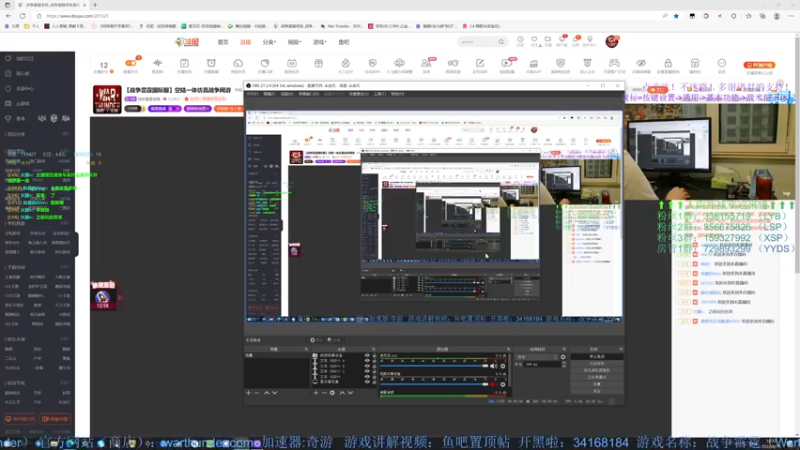Open the watch history clock icon
Screen dimensions: 800x450
[x=520, y=40]
